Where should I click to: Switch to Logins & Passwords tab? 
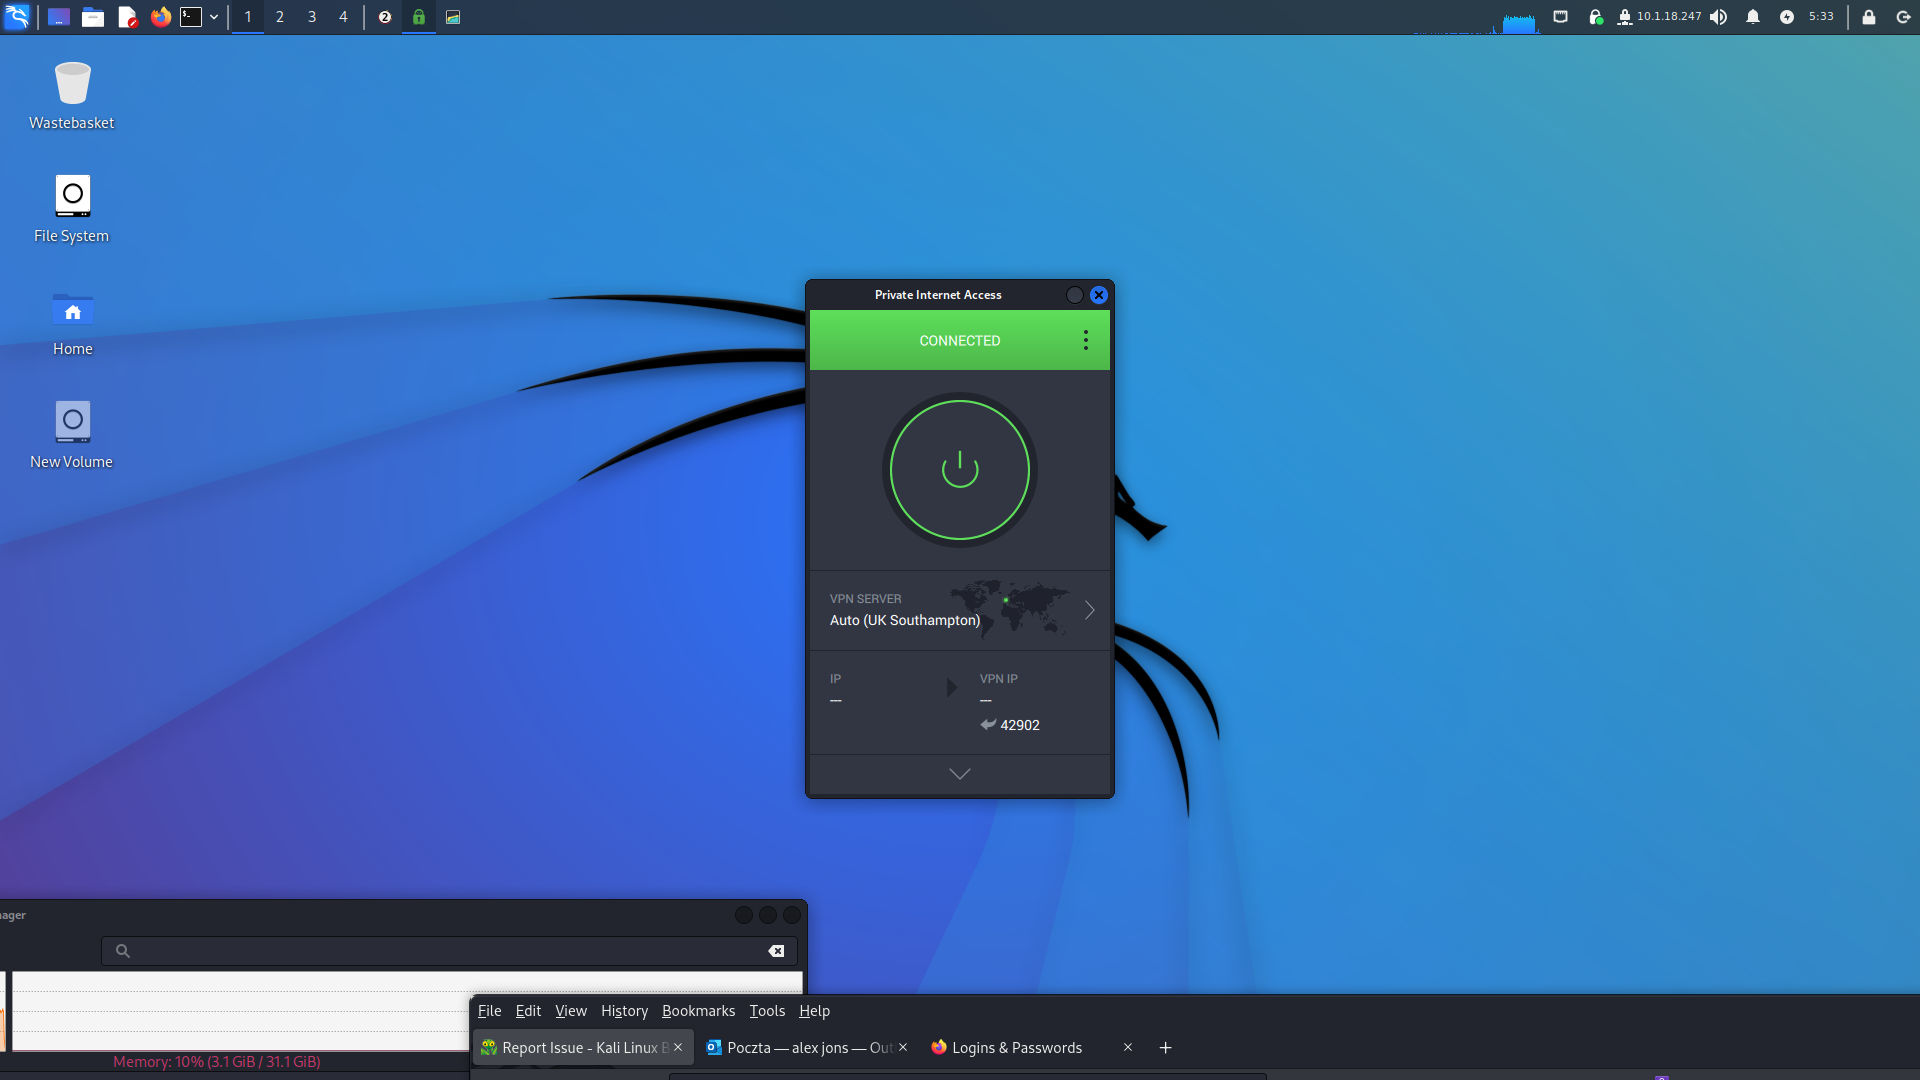1016,1048
